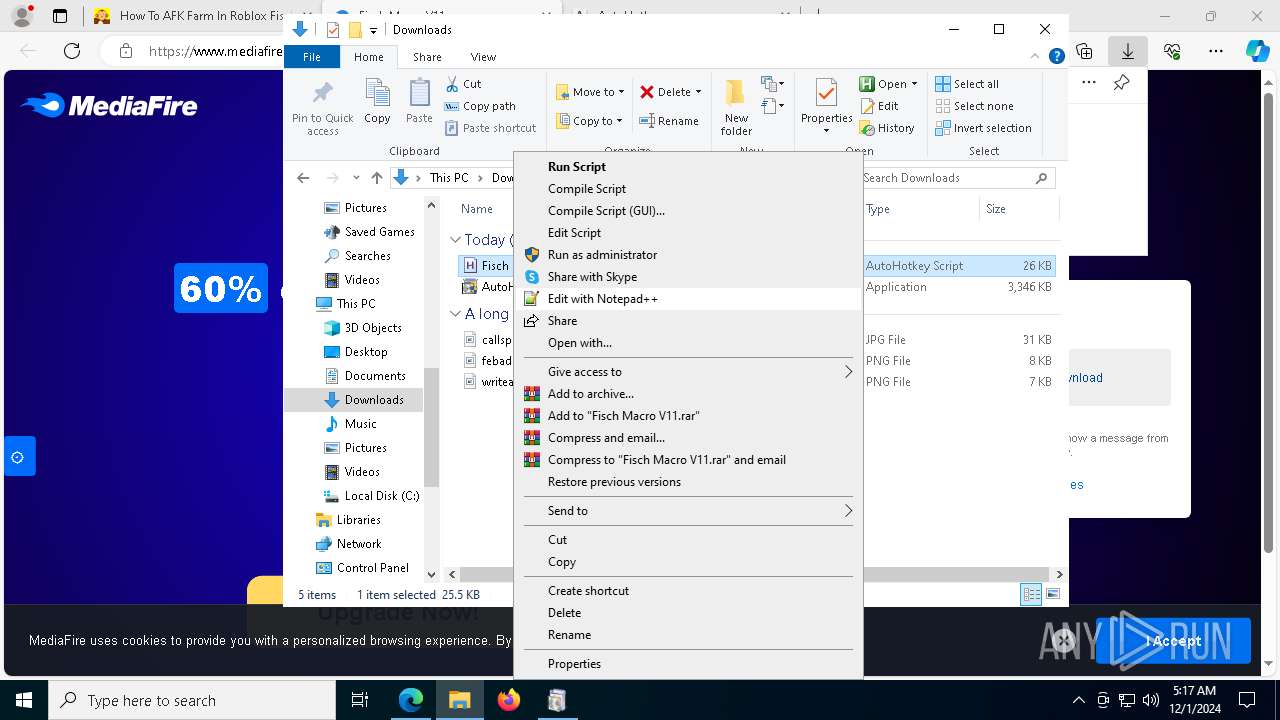Expand the Delete dropdown arrow
The image size is (1280, 720).
click(698, 92)
